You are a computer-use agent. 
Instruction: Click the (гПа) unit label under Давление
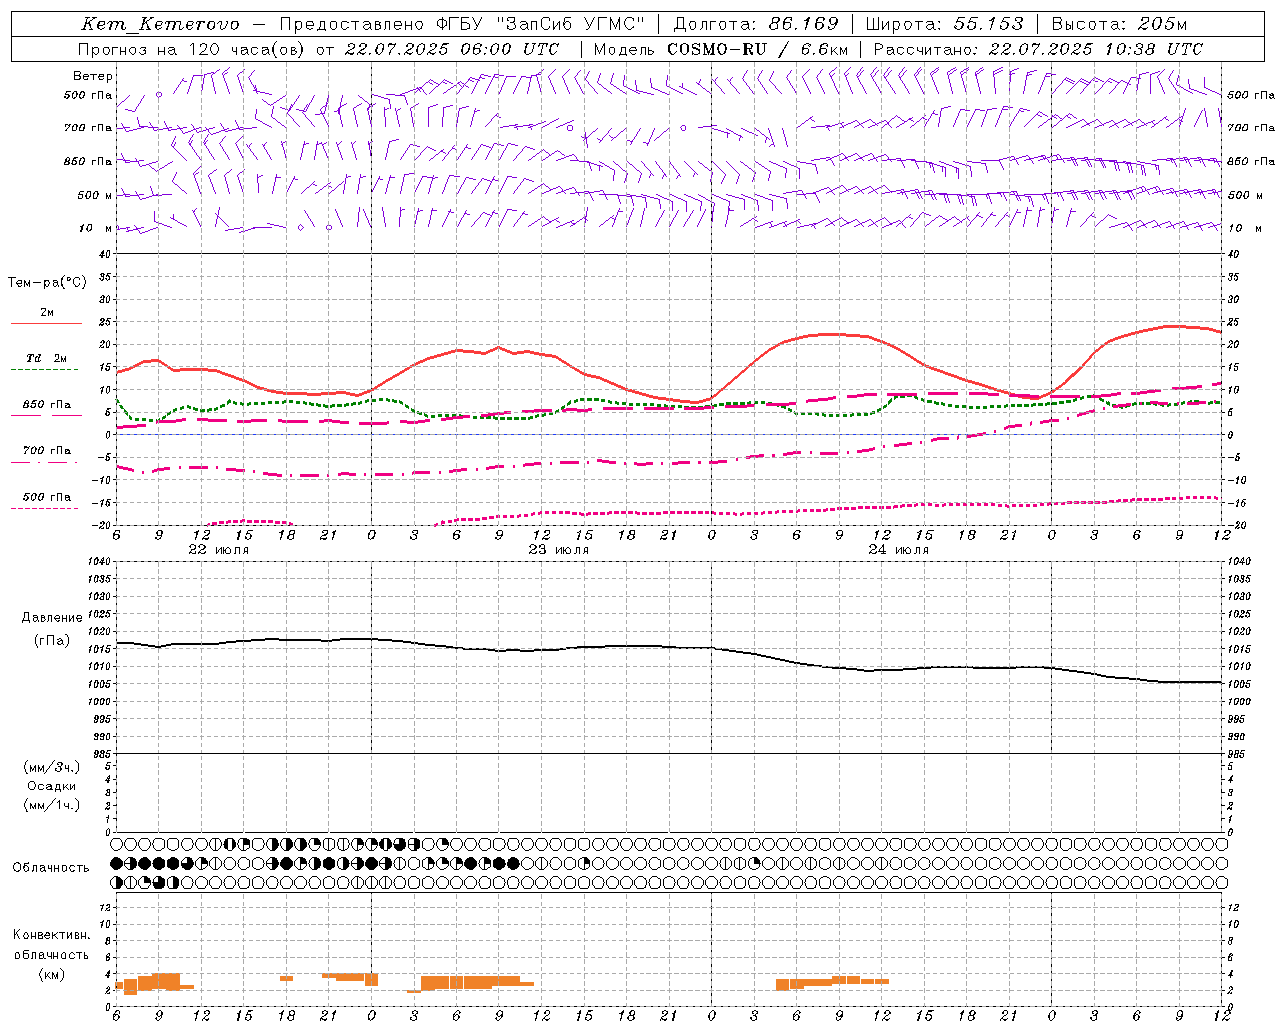click(52, 640)
